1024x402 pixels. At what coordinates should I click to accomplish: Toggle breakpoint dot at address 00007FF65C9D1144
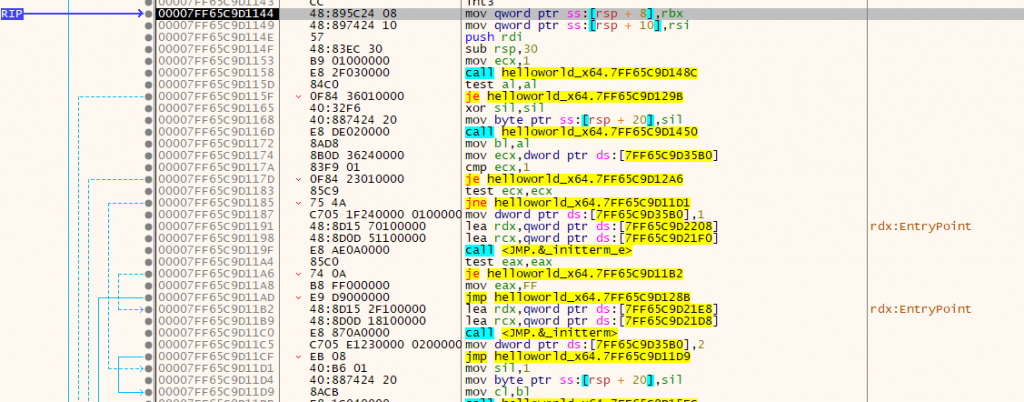[149, 14]
